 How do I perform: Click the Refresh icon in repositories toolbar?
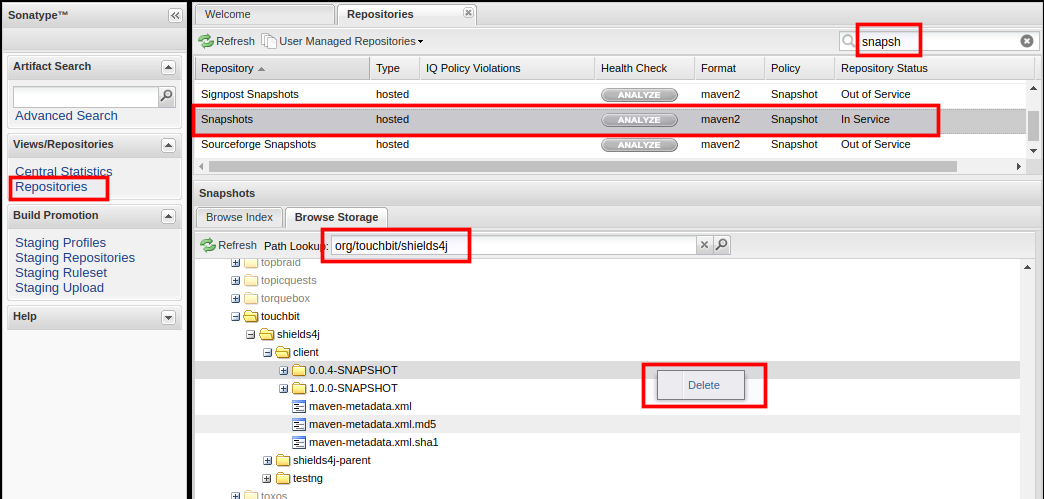tap(206, 41)
